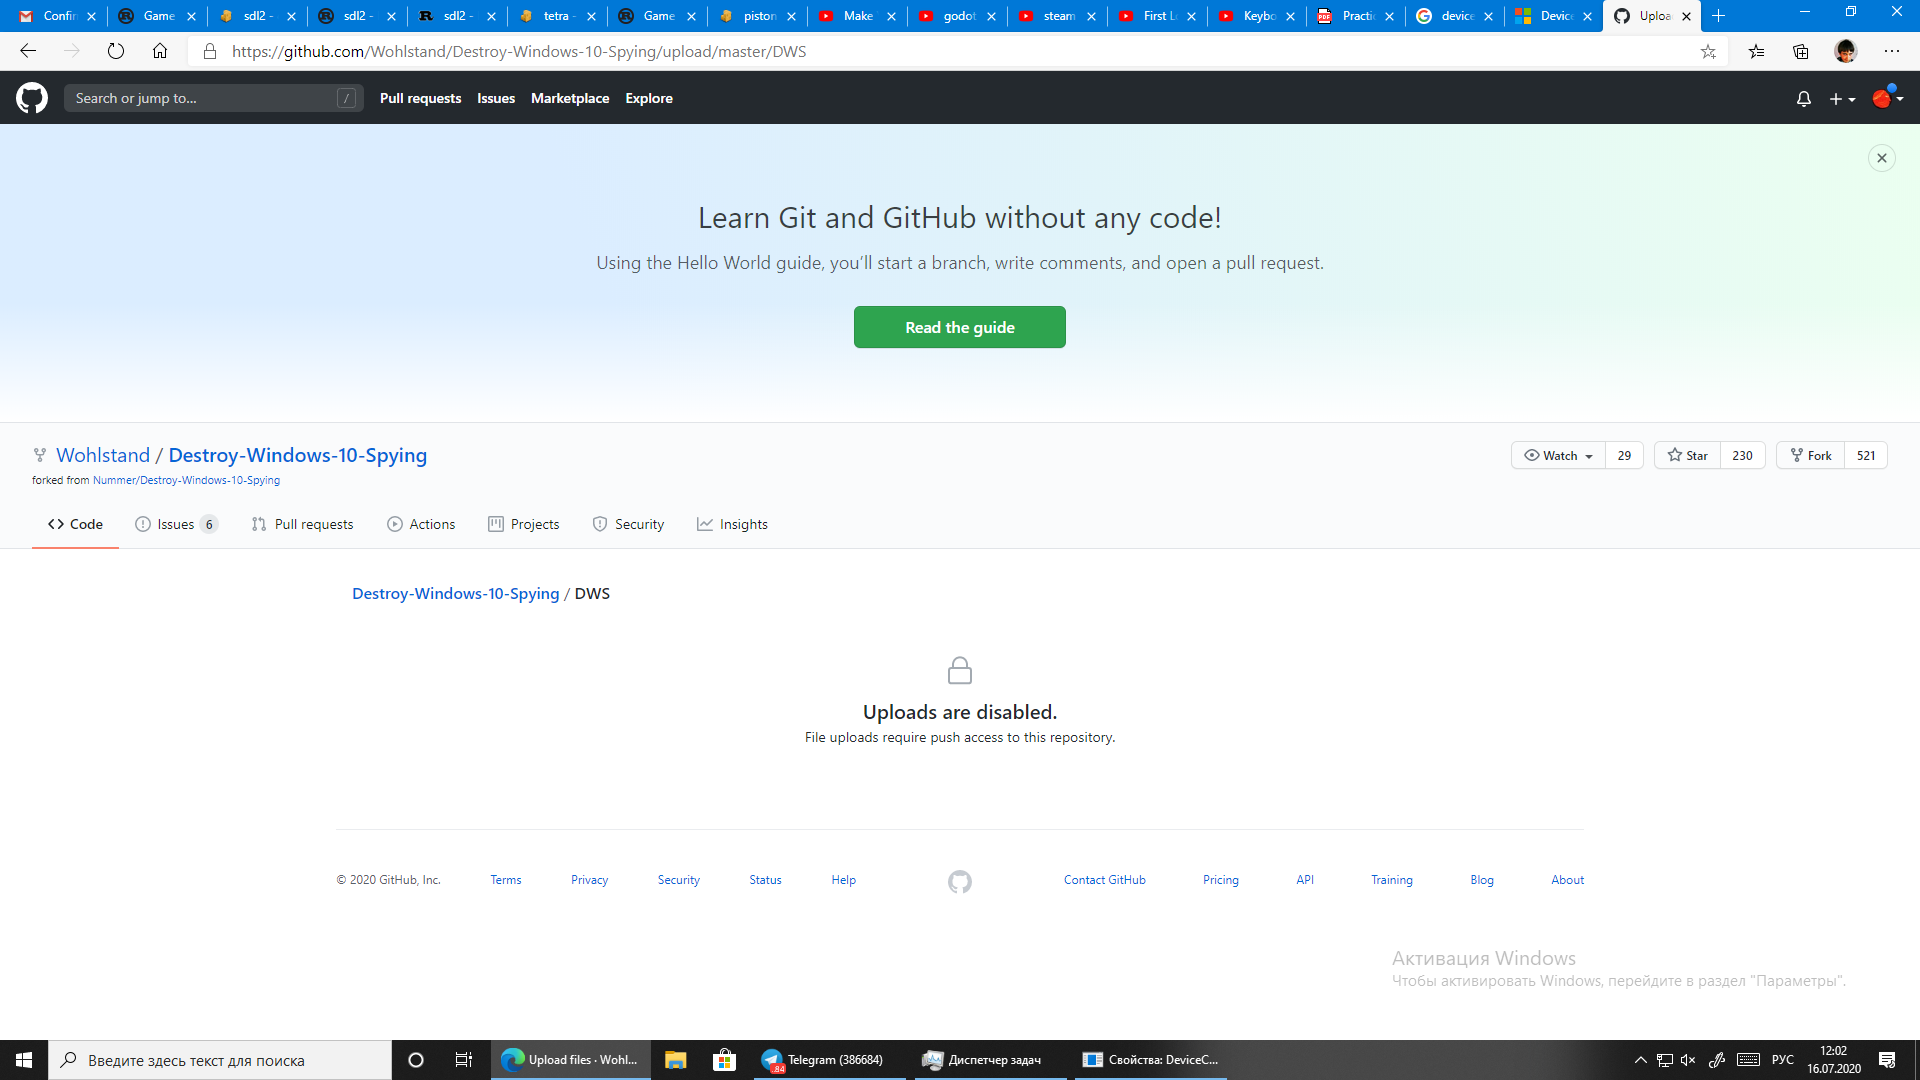Open Task View in the taskbar
Image resolution: width=1920 pixels, height=1080 pixels.
(464, 1060)
